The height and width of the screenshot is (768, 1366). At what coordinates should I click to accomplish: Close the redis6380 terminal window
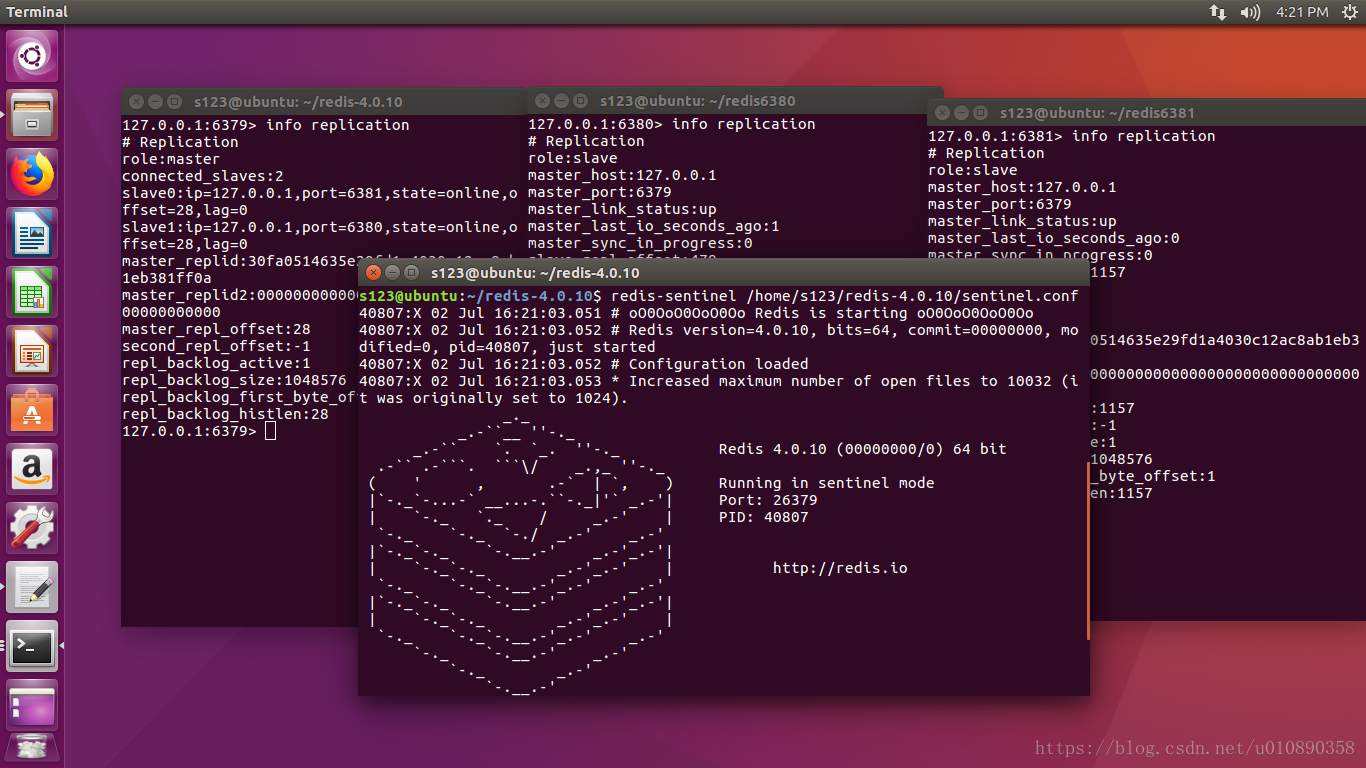click(x=542, y=100)
